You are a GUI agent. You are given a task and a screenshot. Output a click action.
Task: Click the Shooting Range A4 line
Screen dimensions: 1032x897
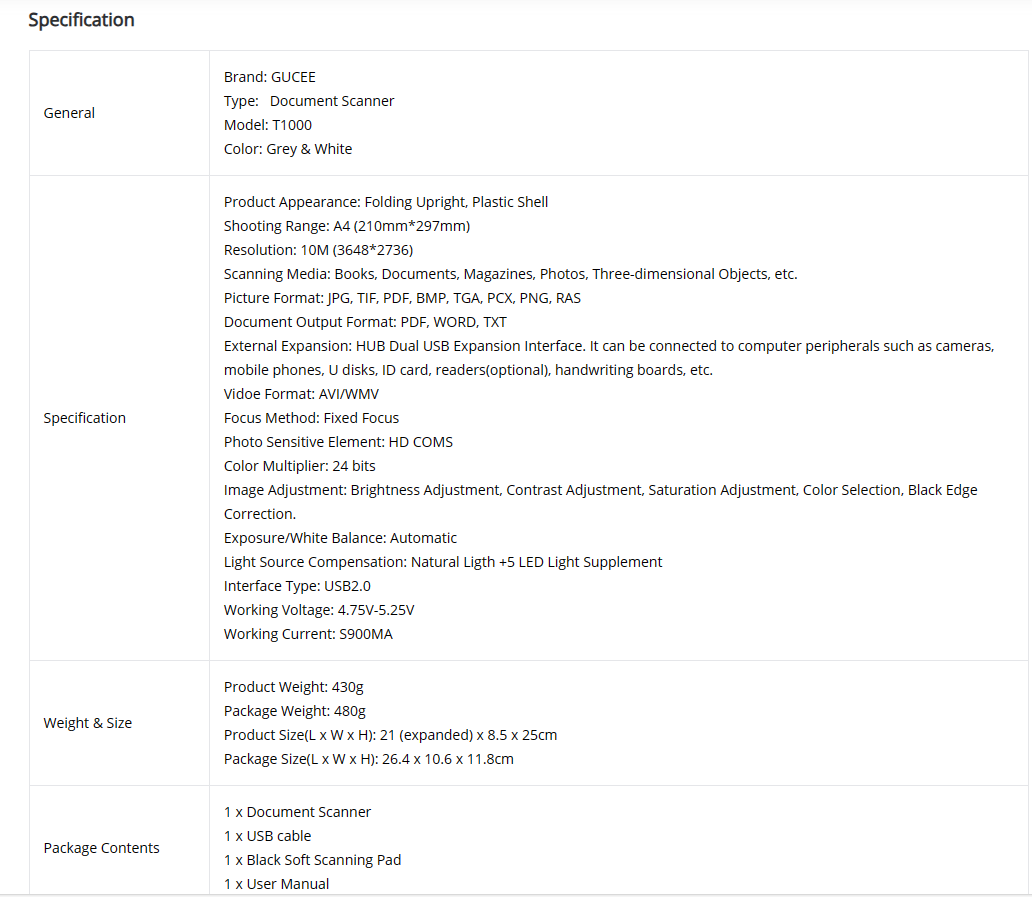tap(346, 226)
